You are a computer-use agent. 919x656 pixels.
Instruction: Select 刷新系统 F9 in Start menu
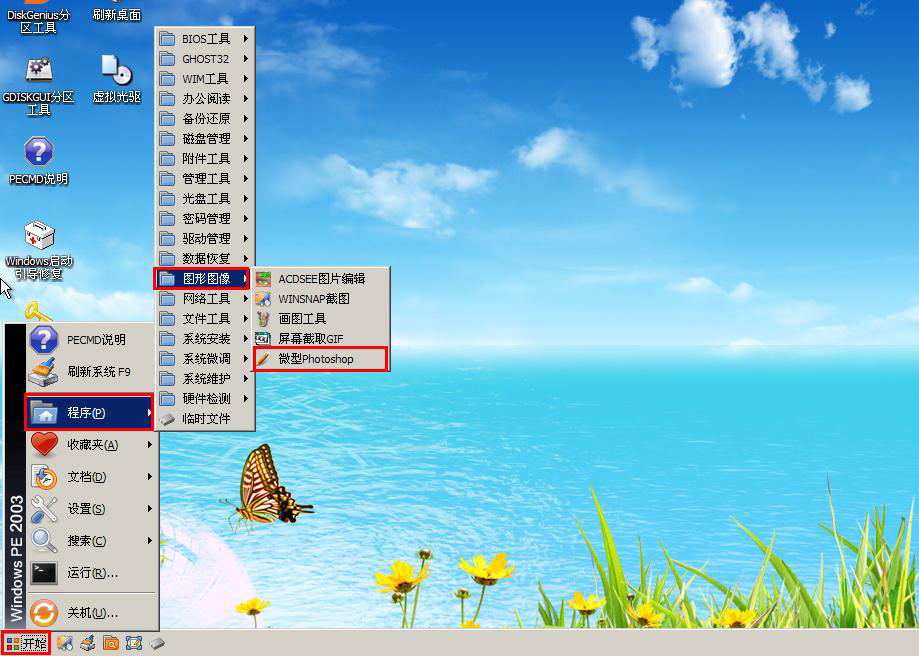click(92, 372)
